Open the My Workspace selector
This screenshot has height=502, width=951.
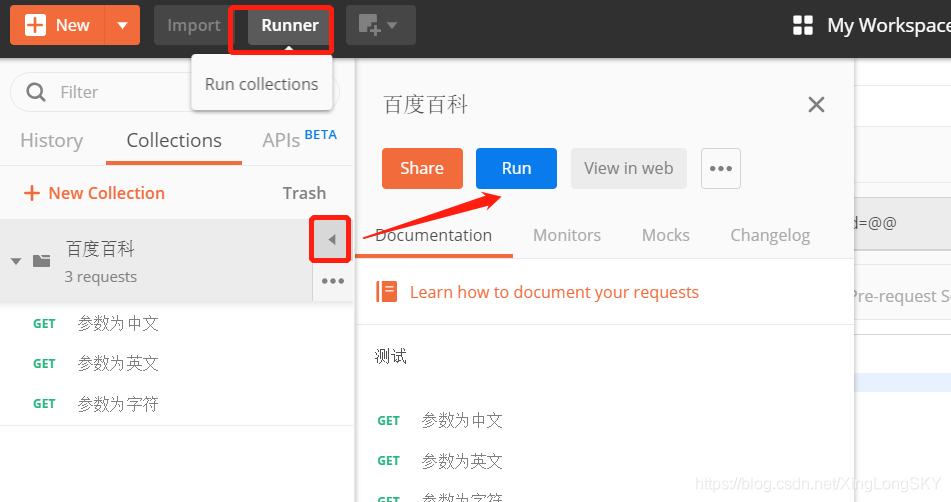(889, 25)
